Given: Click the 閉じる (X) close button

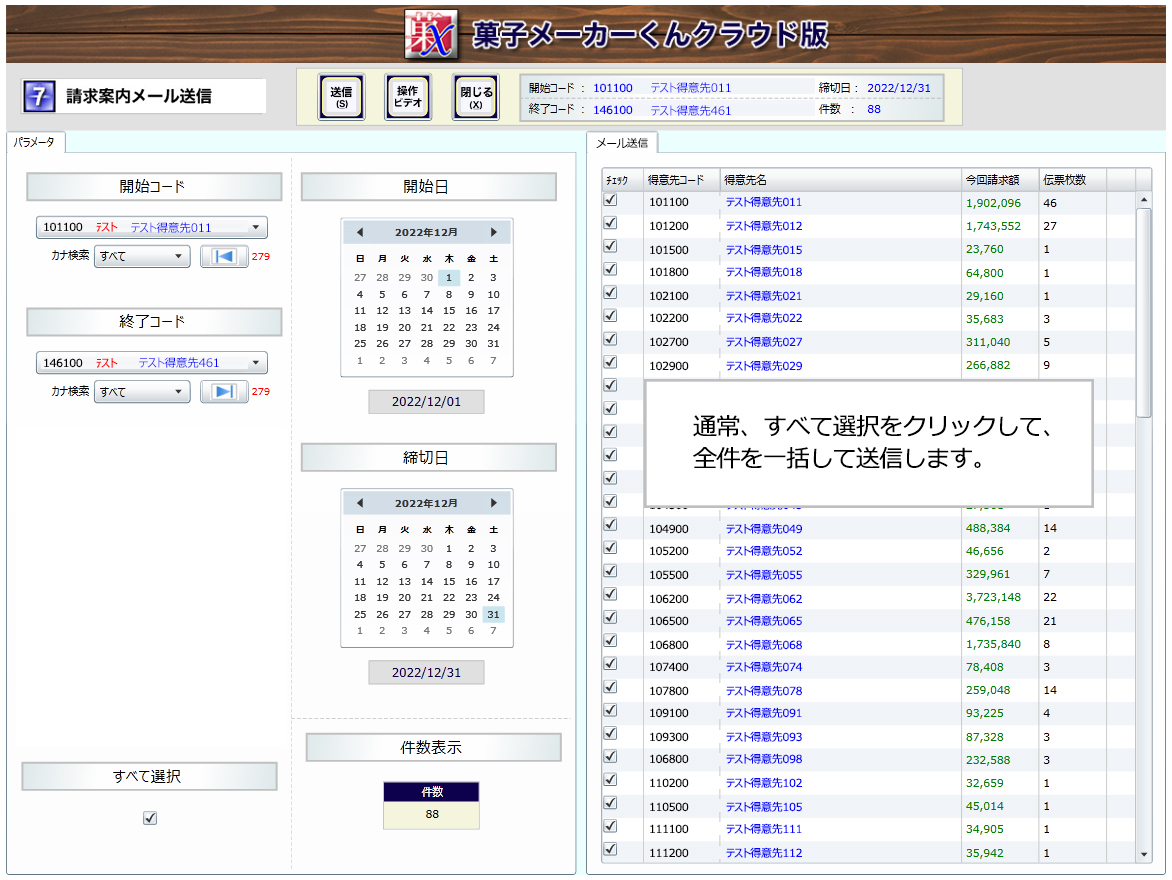Looking at the screenshot, I should tap(475, 97).
